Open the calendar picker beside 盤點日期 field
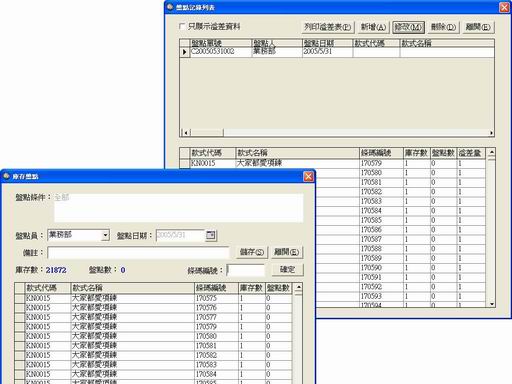 pyautogui.click(x=211, y=235)
